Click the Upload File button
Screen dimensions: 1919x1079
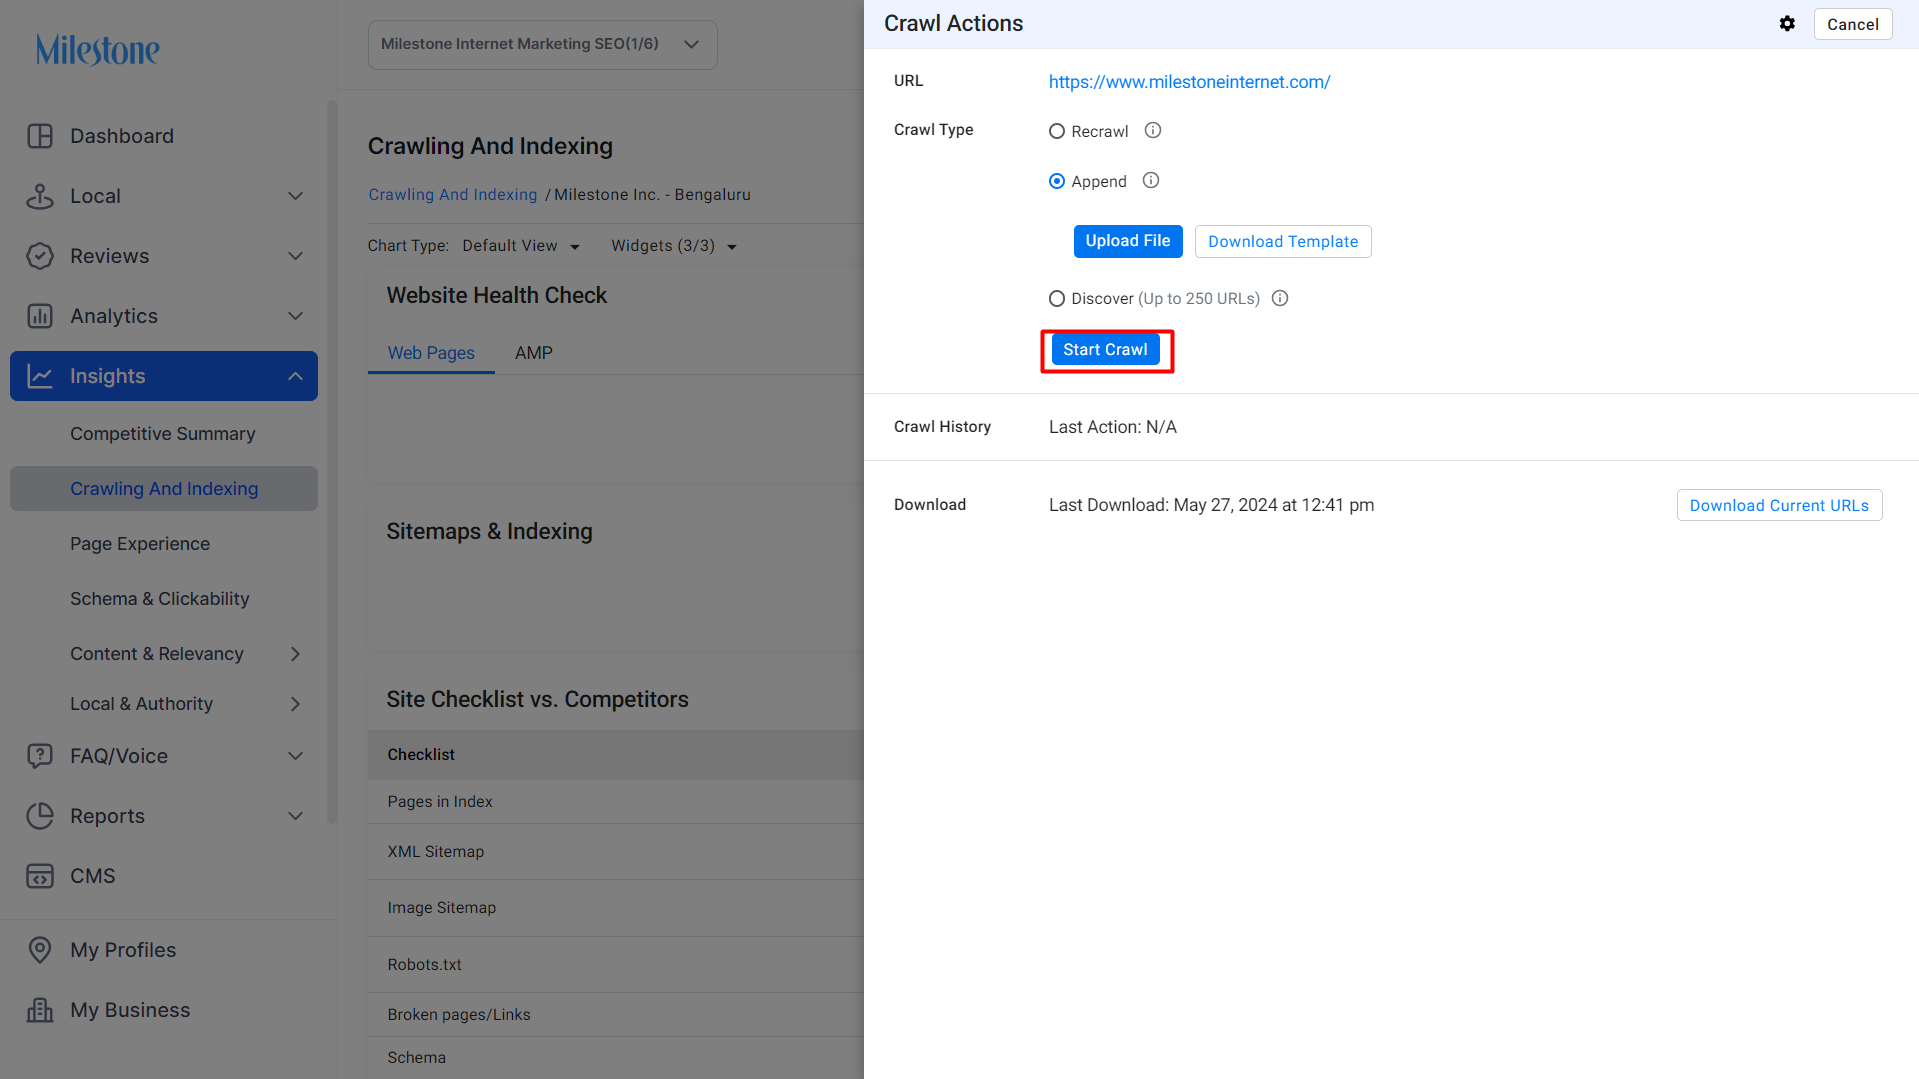tap(1128, 241)
